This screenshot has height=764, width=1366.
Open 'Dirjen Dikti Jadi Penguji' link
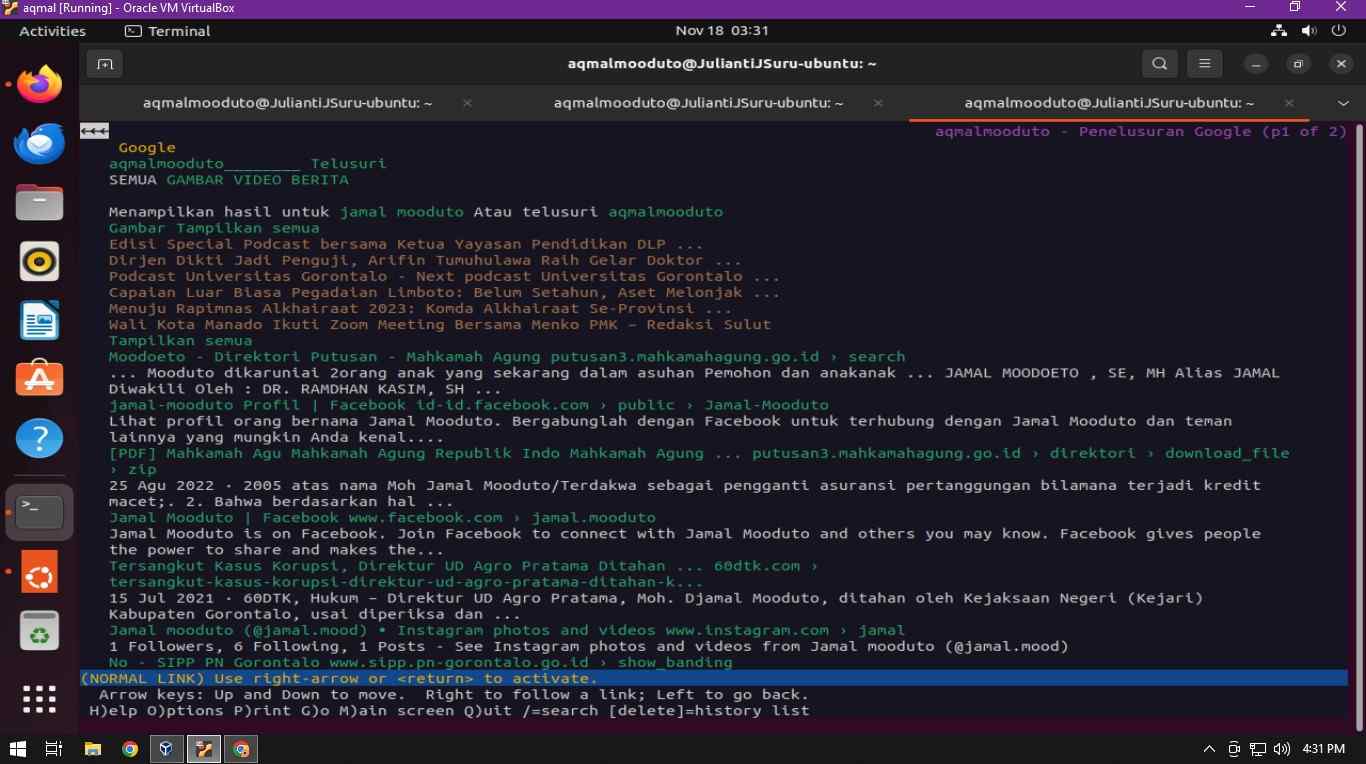click(x=425, y=260)
